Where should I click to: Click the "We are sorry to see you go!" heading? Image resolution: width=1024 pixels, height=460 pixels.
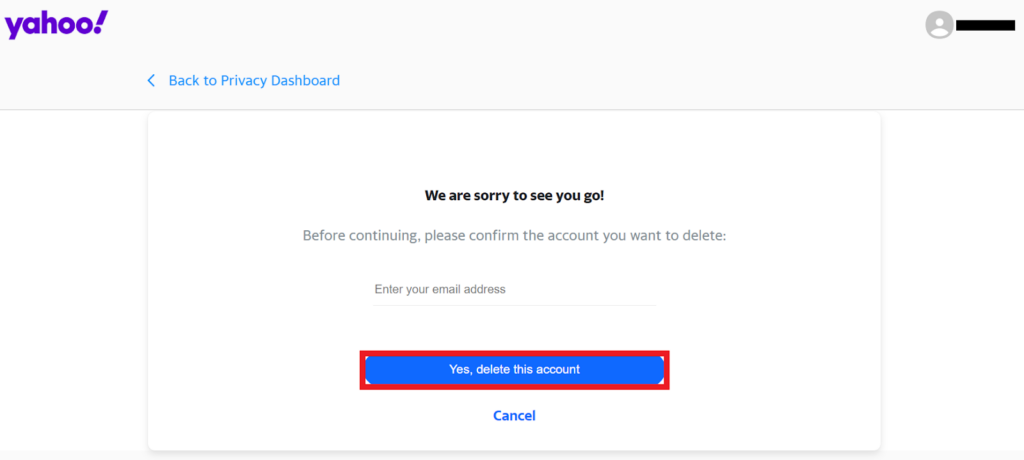(514, 196)
